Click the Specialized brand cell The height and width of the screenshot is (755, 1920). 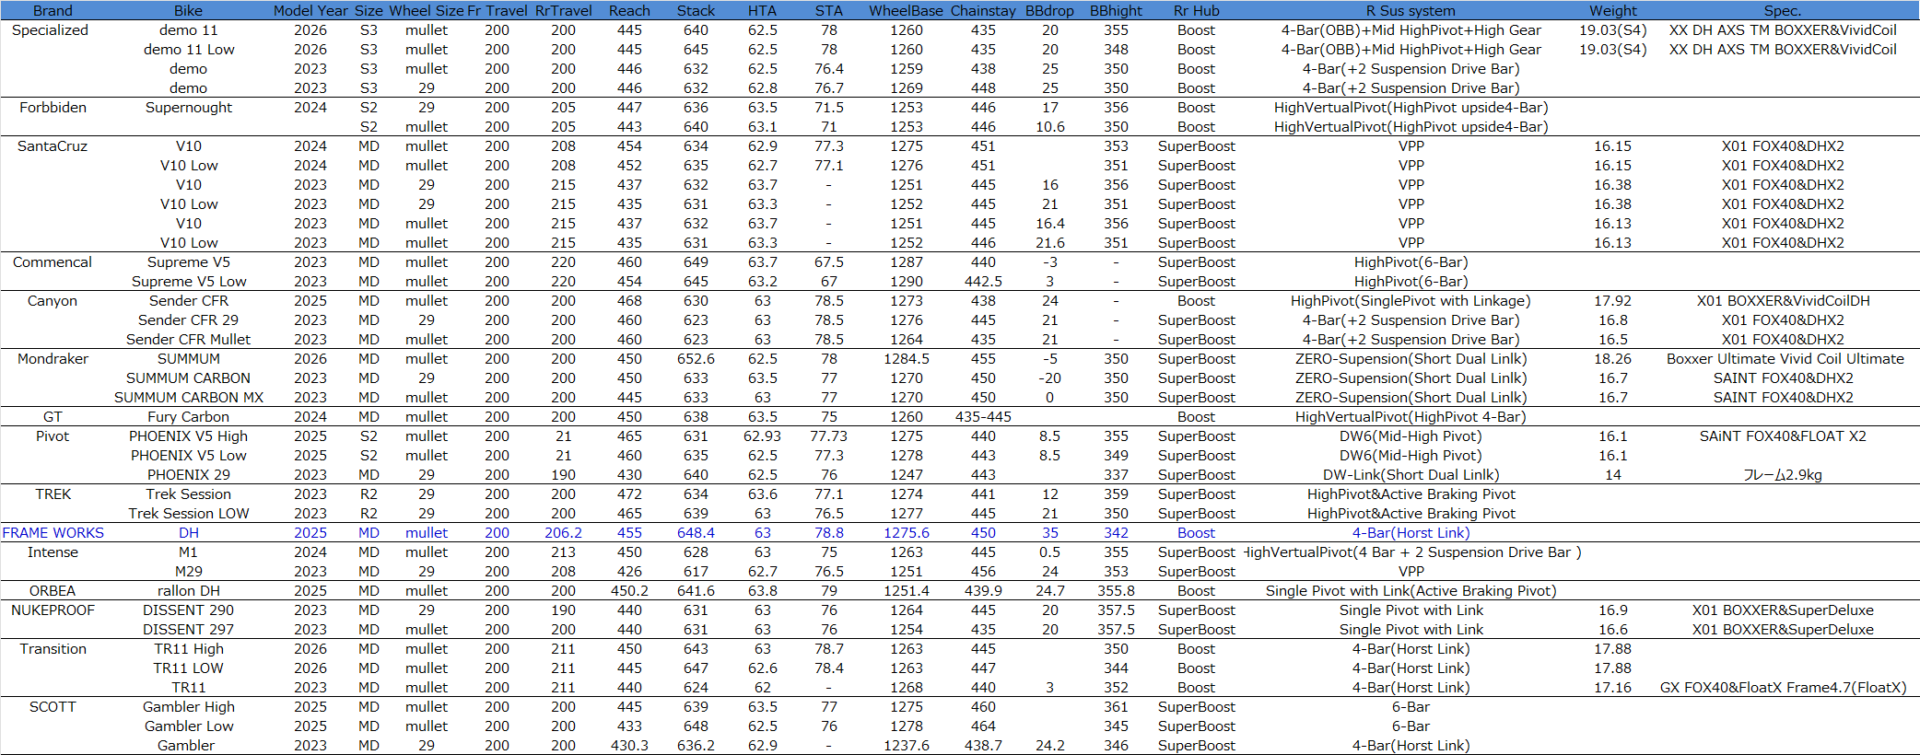coord(50,30)
